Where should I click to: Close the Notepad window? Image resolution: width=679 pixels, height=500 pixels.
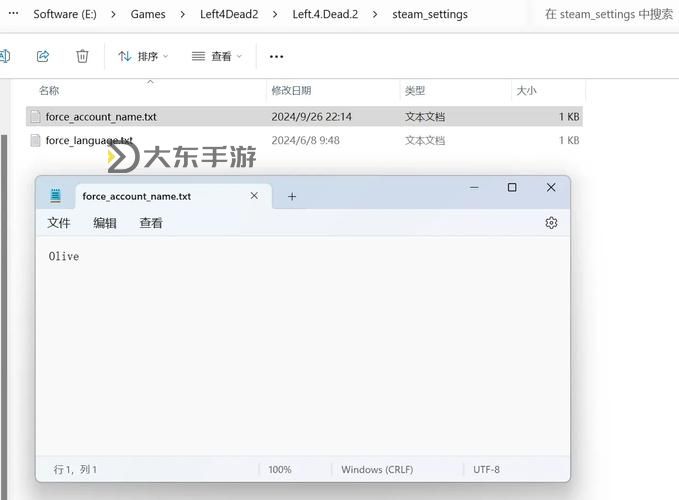point(551,187)
